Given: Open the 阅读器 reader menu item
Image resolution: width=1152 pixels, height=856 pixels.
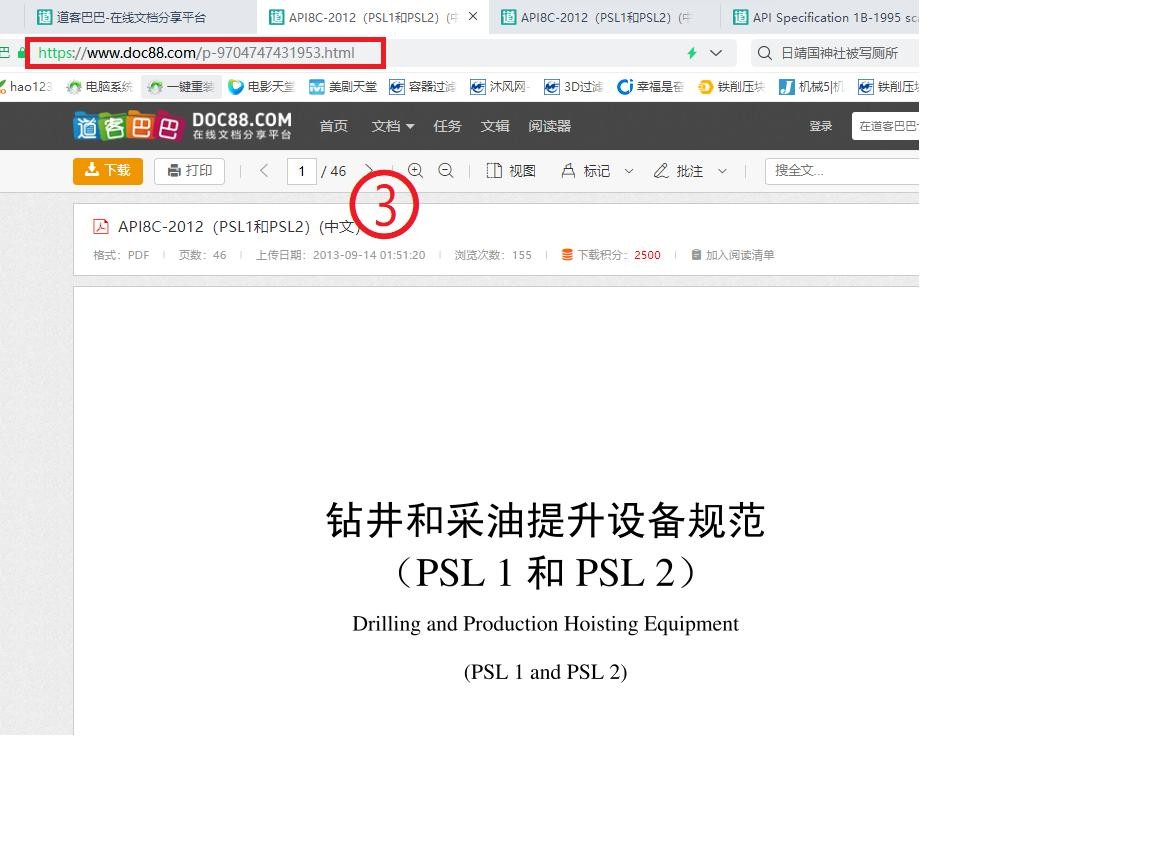Looking at the screenshot, I should [550, 126].
